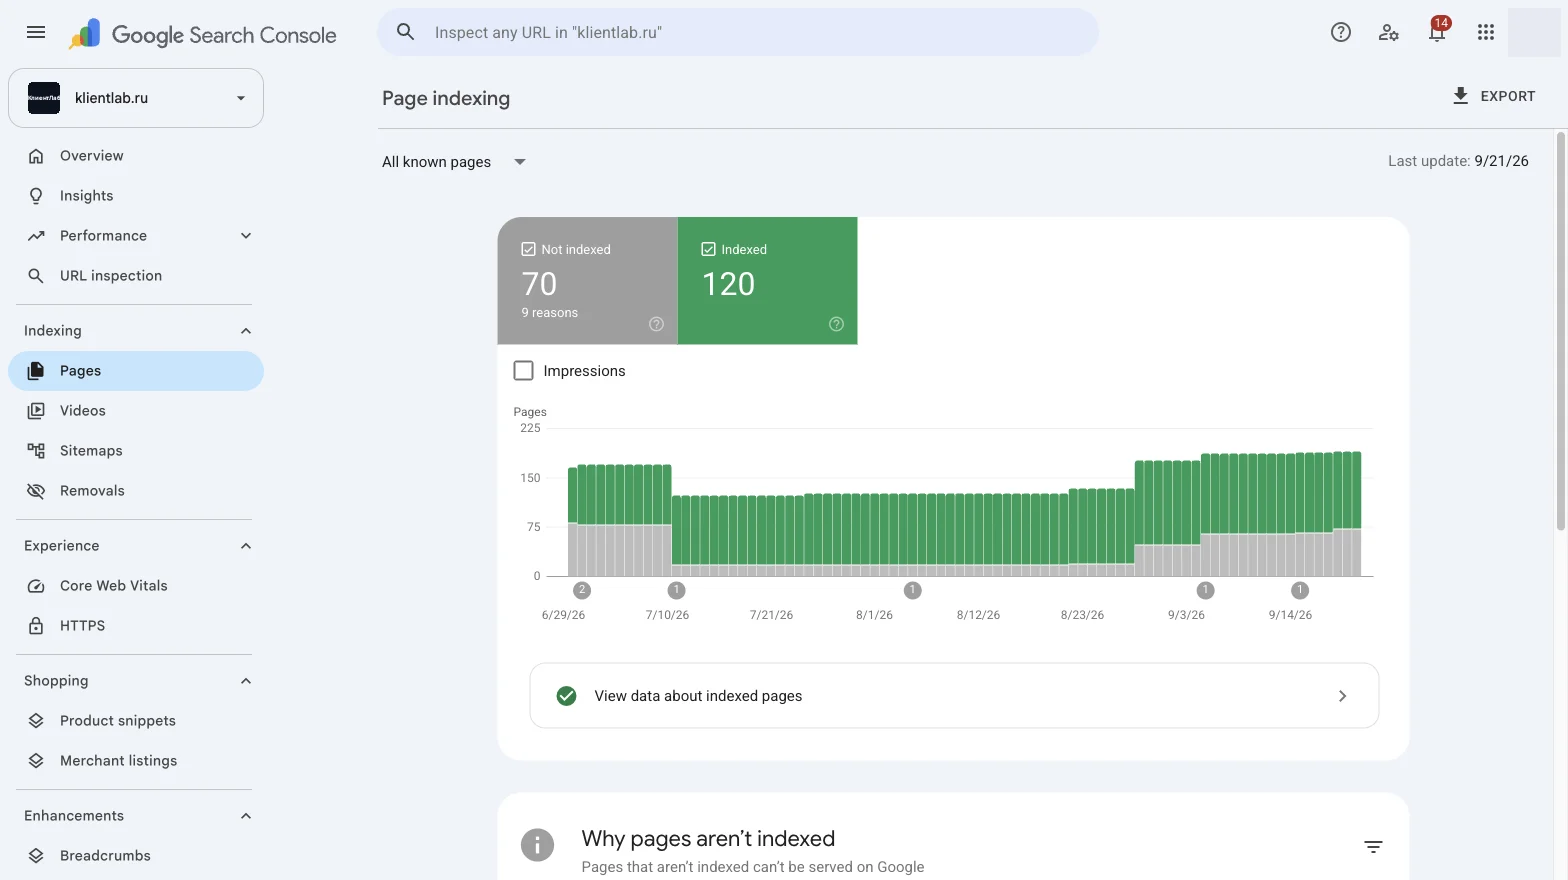
Task: Toggle the Not indexed checkbox card
Action: point(588,281)
